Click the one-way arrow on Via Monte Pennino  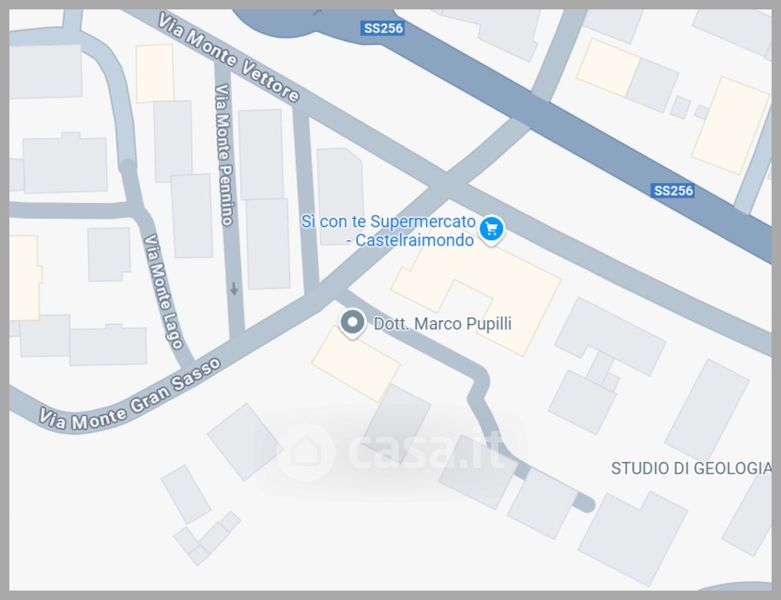(234, 288)
